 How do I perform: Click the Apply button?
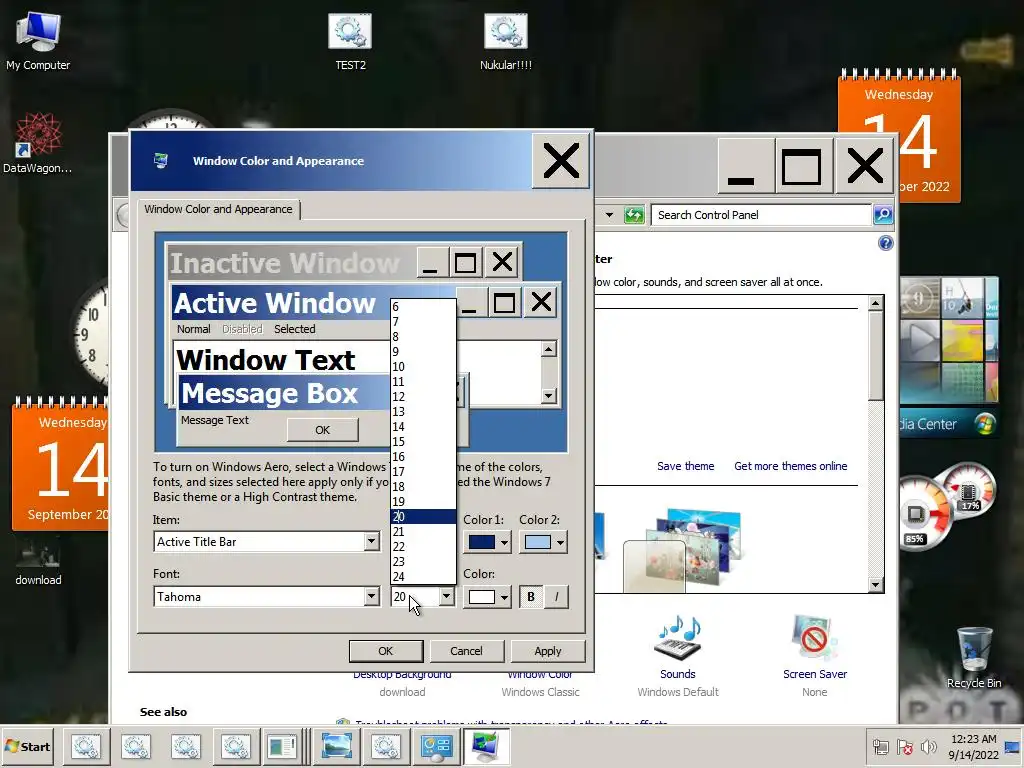click(547, 651)
